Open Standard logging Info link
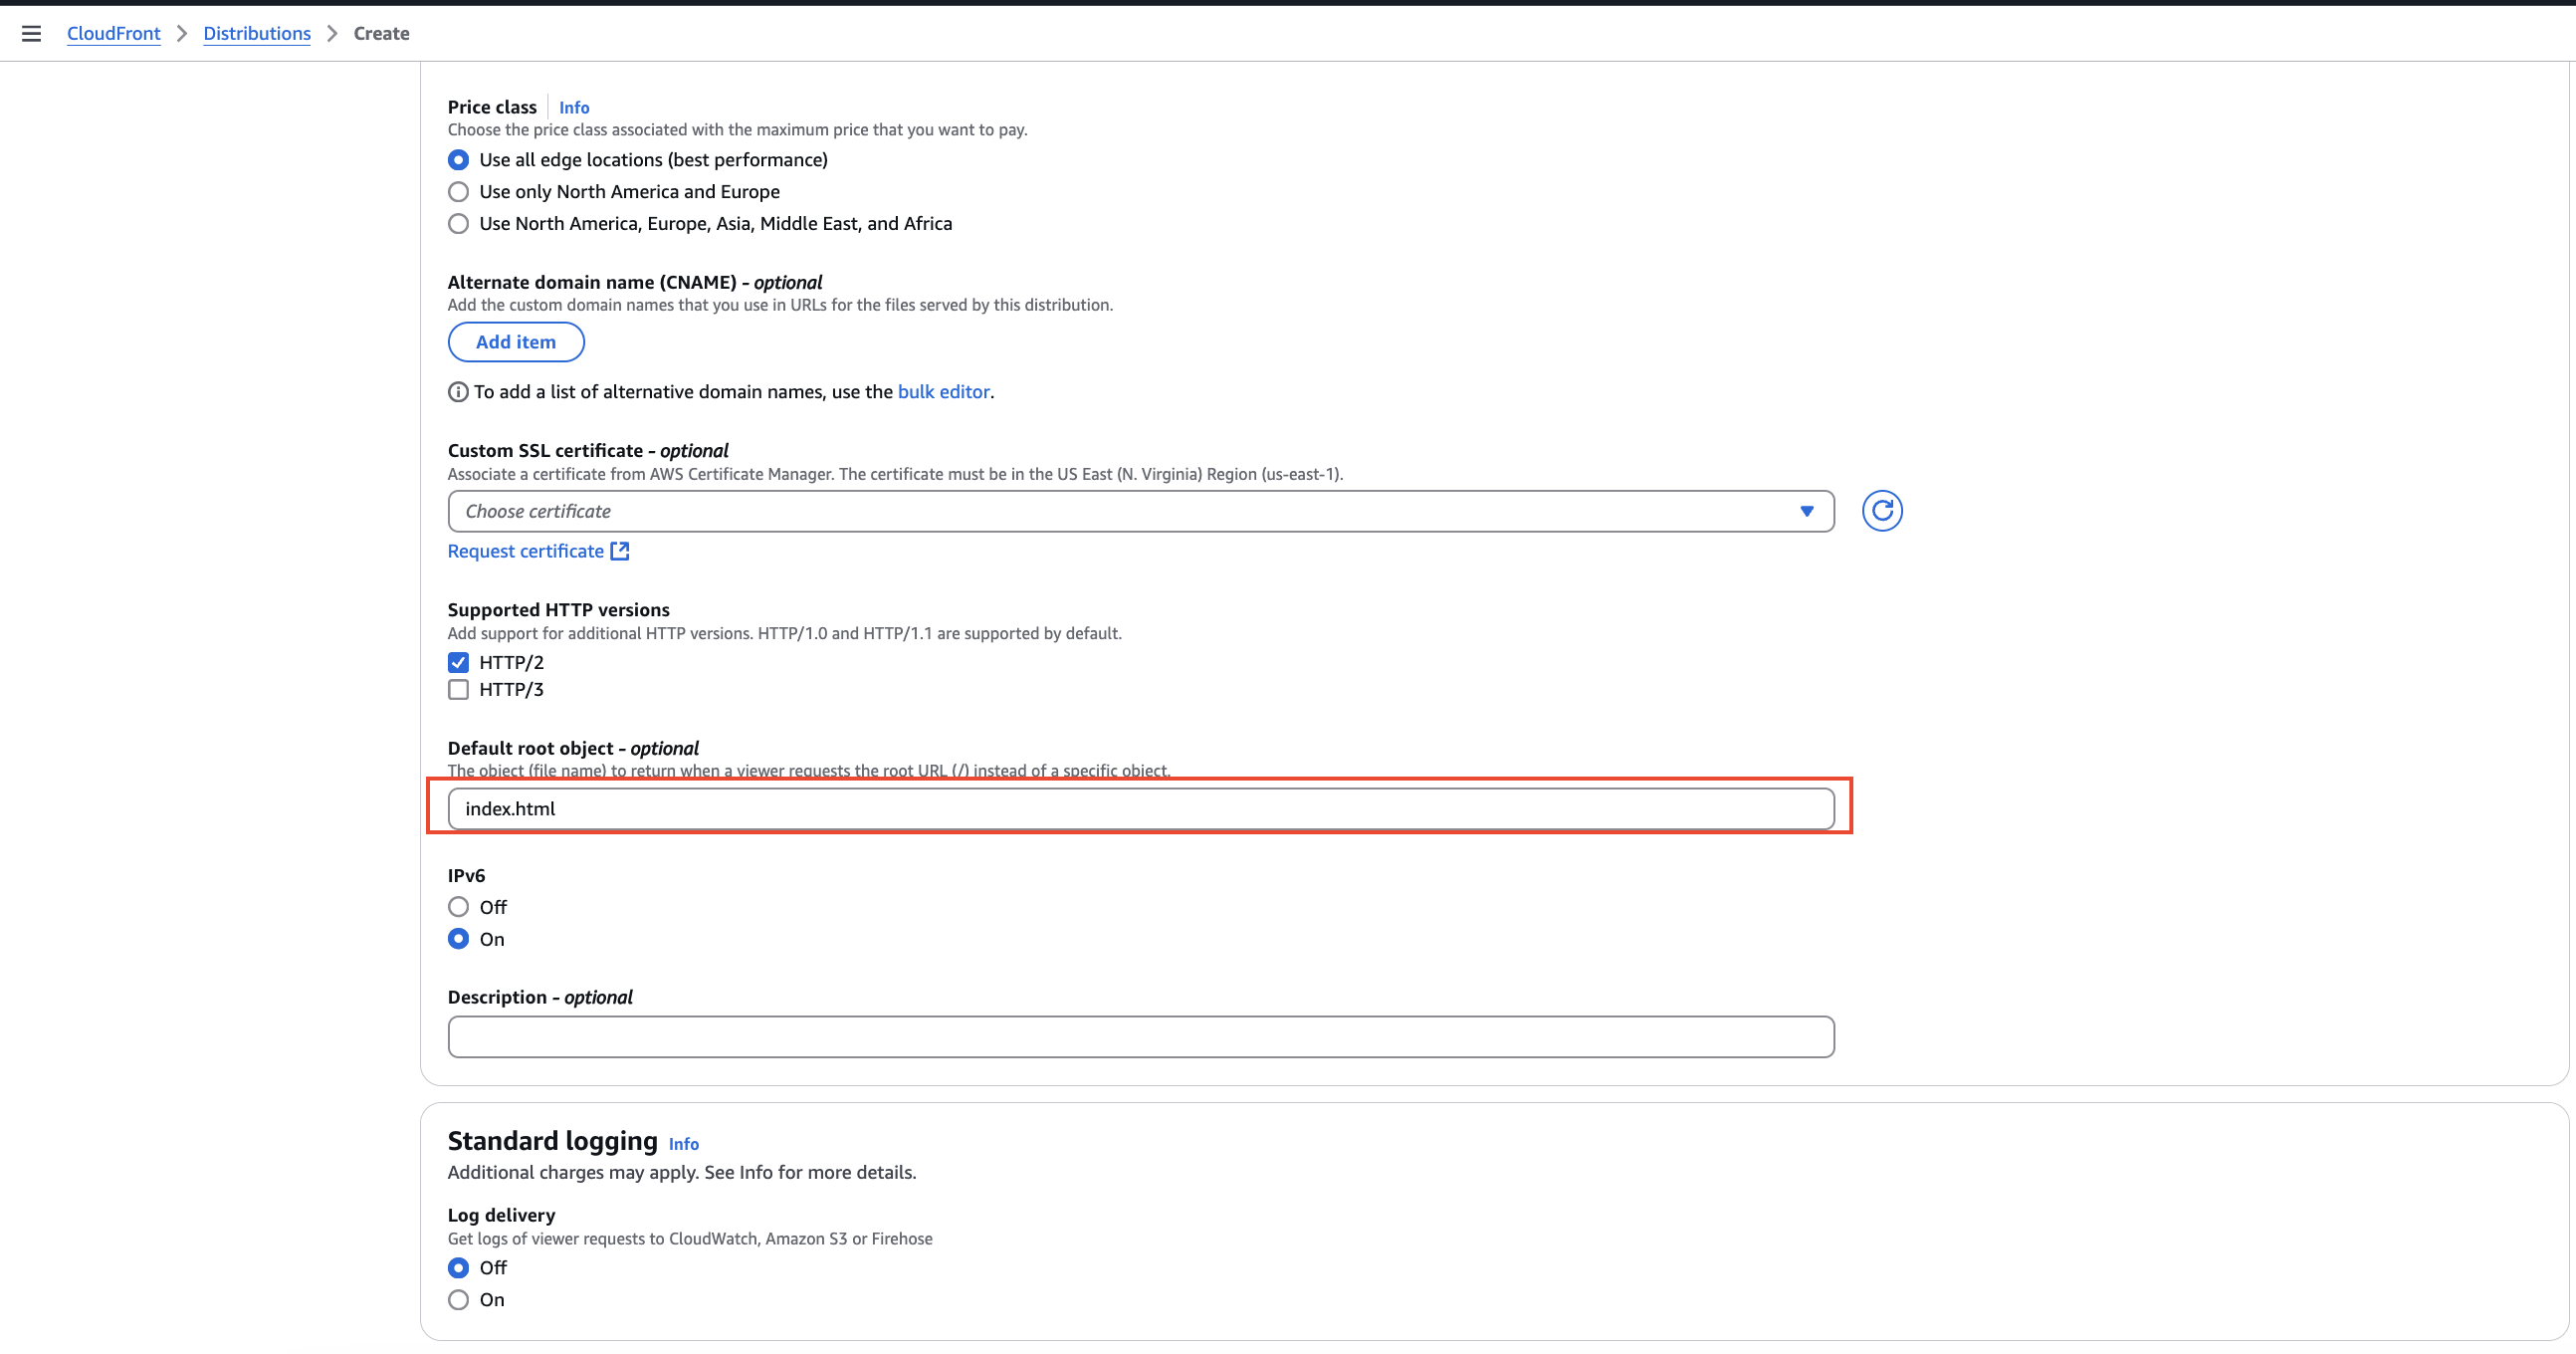 [683, 1144]
